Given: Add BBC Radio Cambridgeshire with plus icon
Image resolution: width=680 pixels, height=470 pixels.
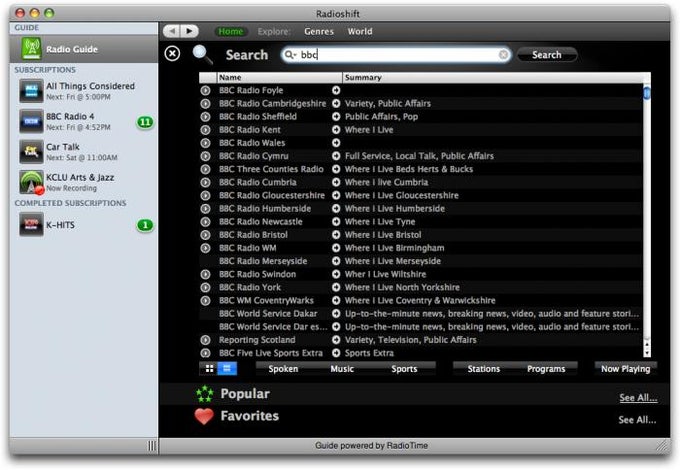Looking at the screenshot, I should tap(336, 103).
